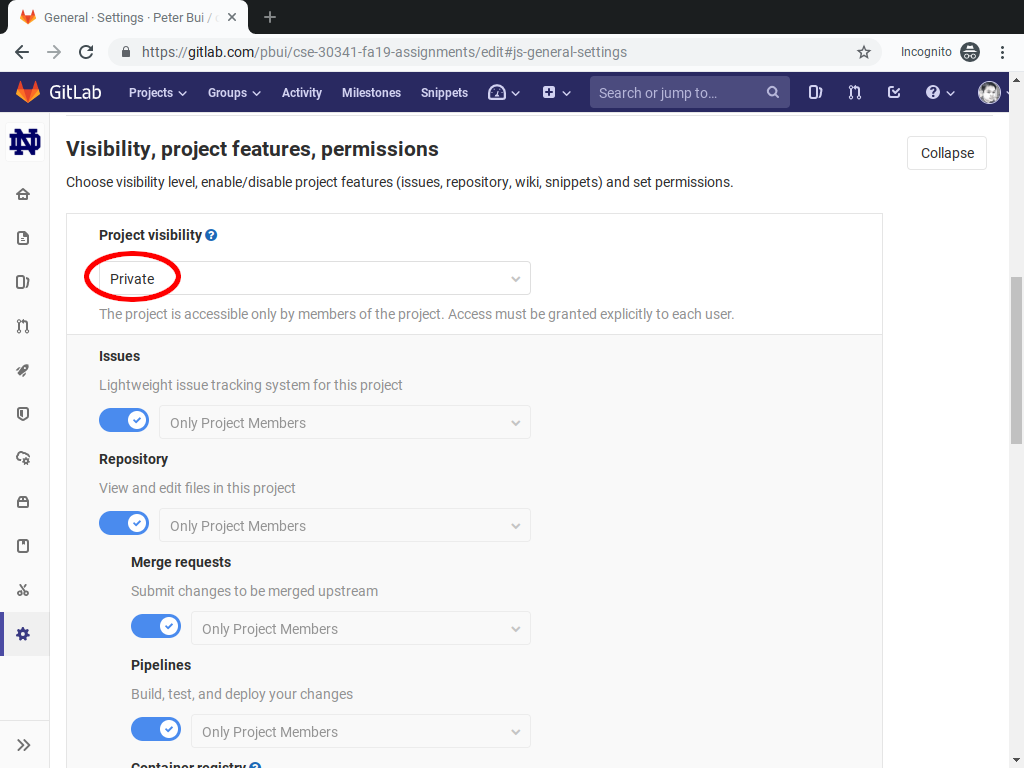Open the Milestones nav item

pos(371,93)
